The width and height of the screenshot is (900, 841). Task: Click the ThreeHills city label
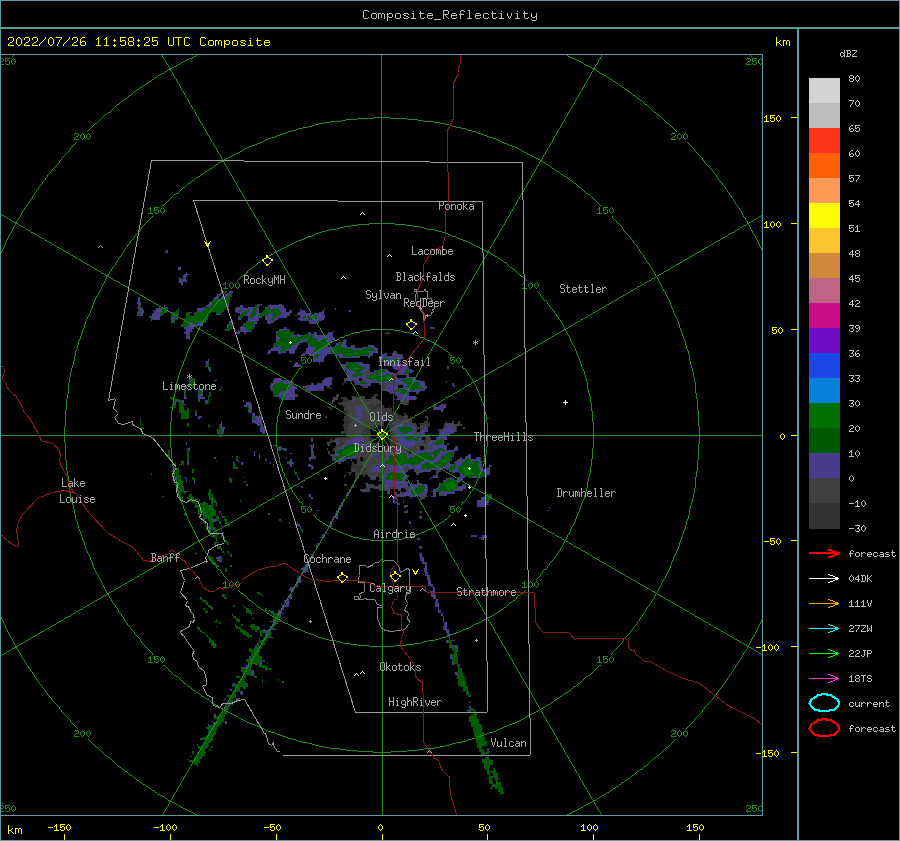(503, 437)
